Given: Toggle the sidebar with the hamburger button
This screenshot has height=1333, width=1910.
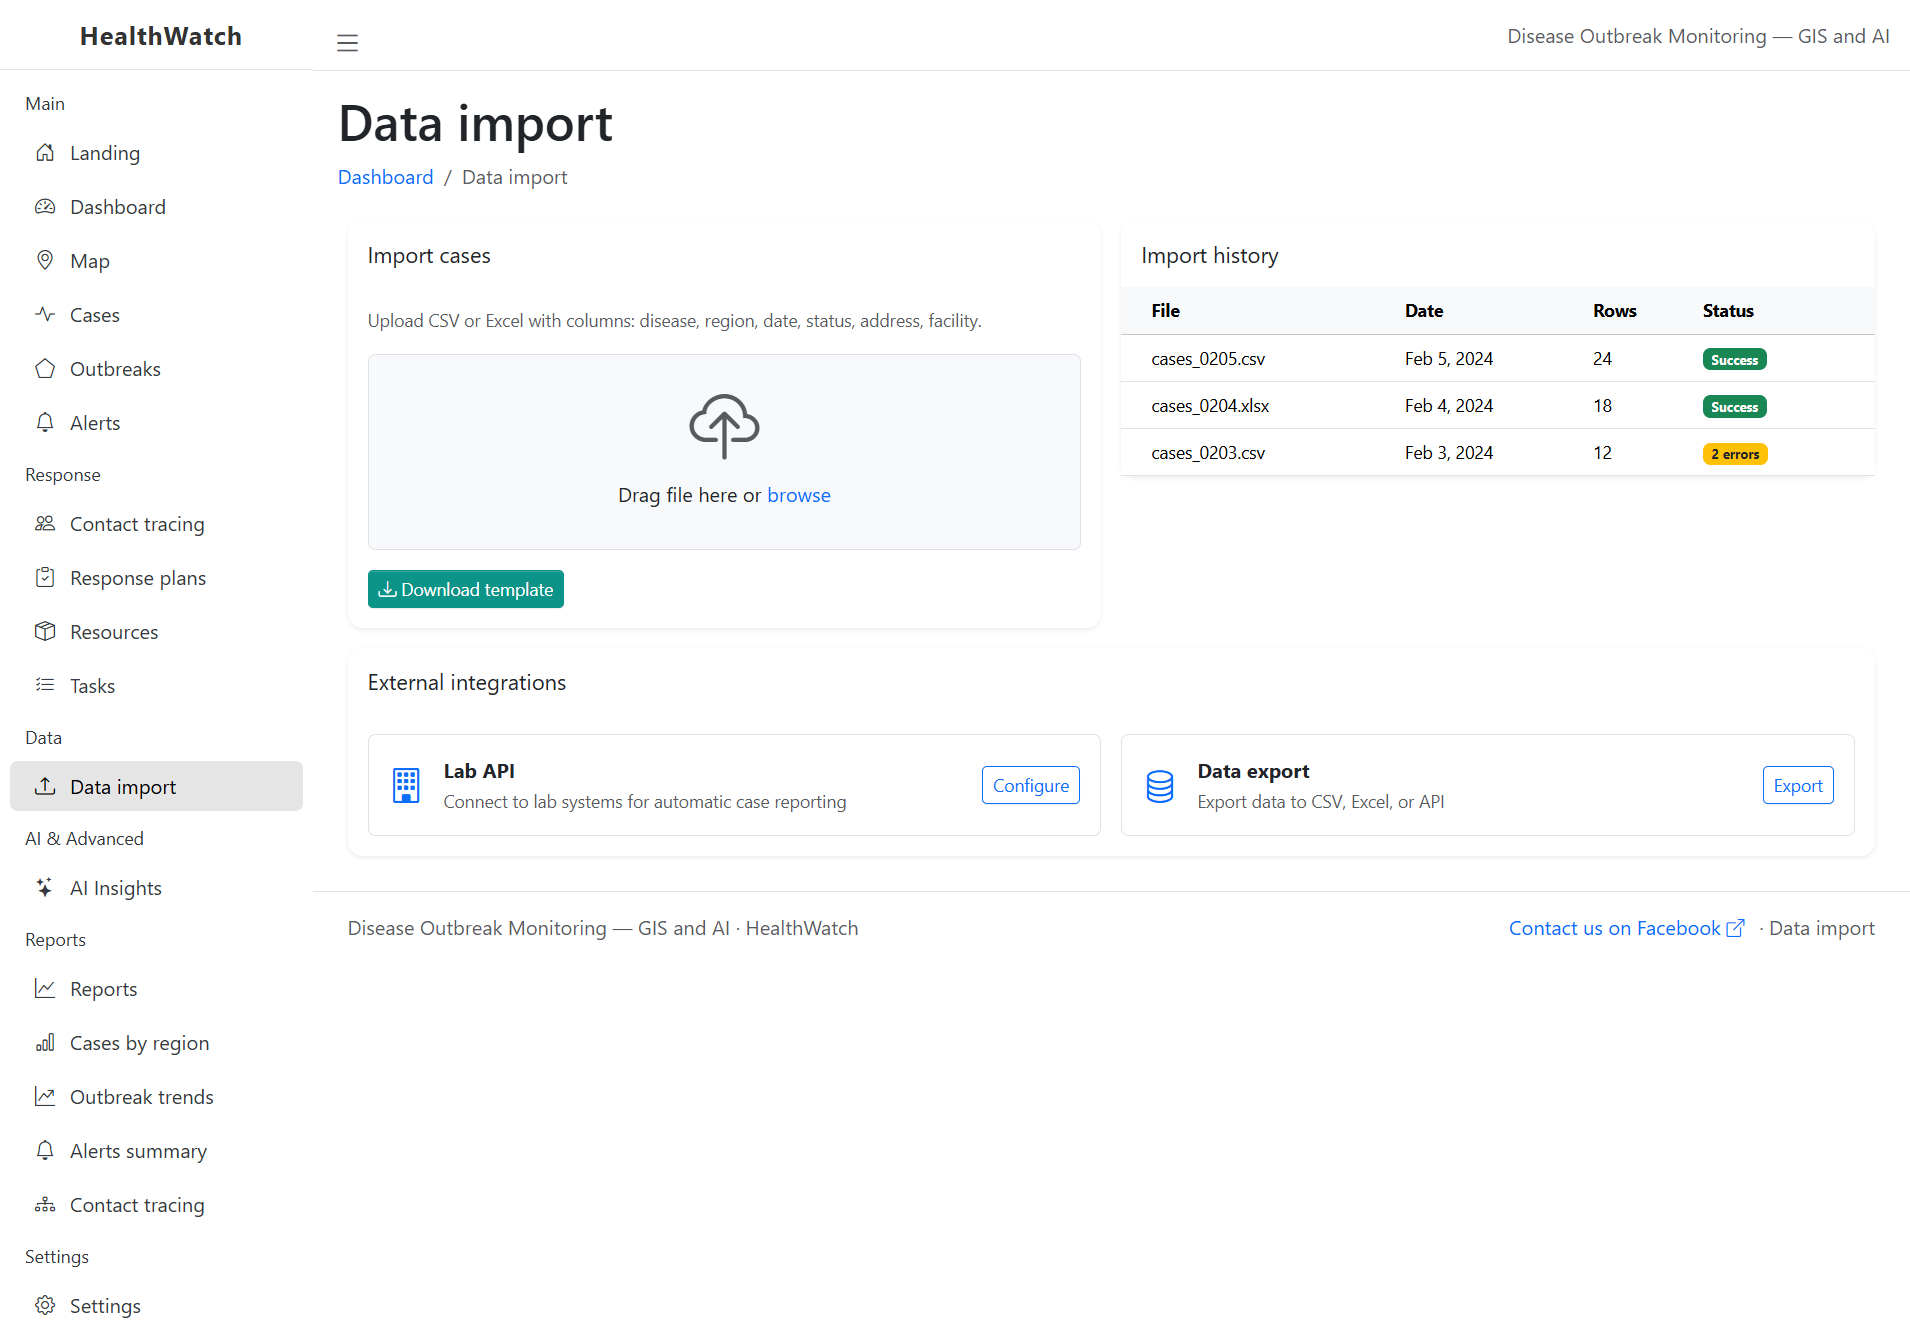Looking at the screenshot, I should point(347,43).
